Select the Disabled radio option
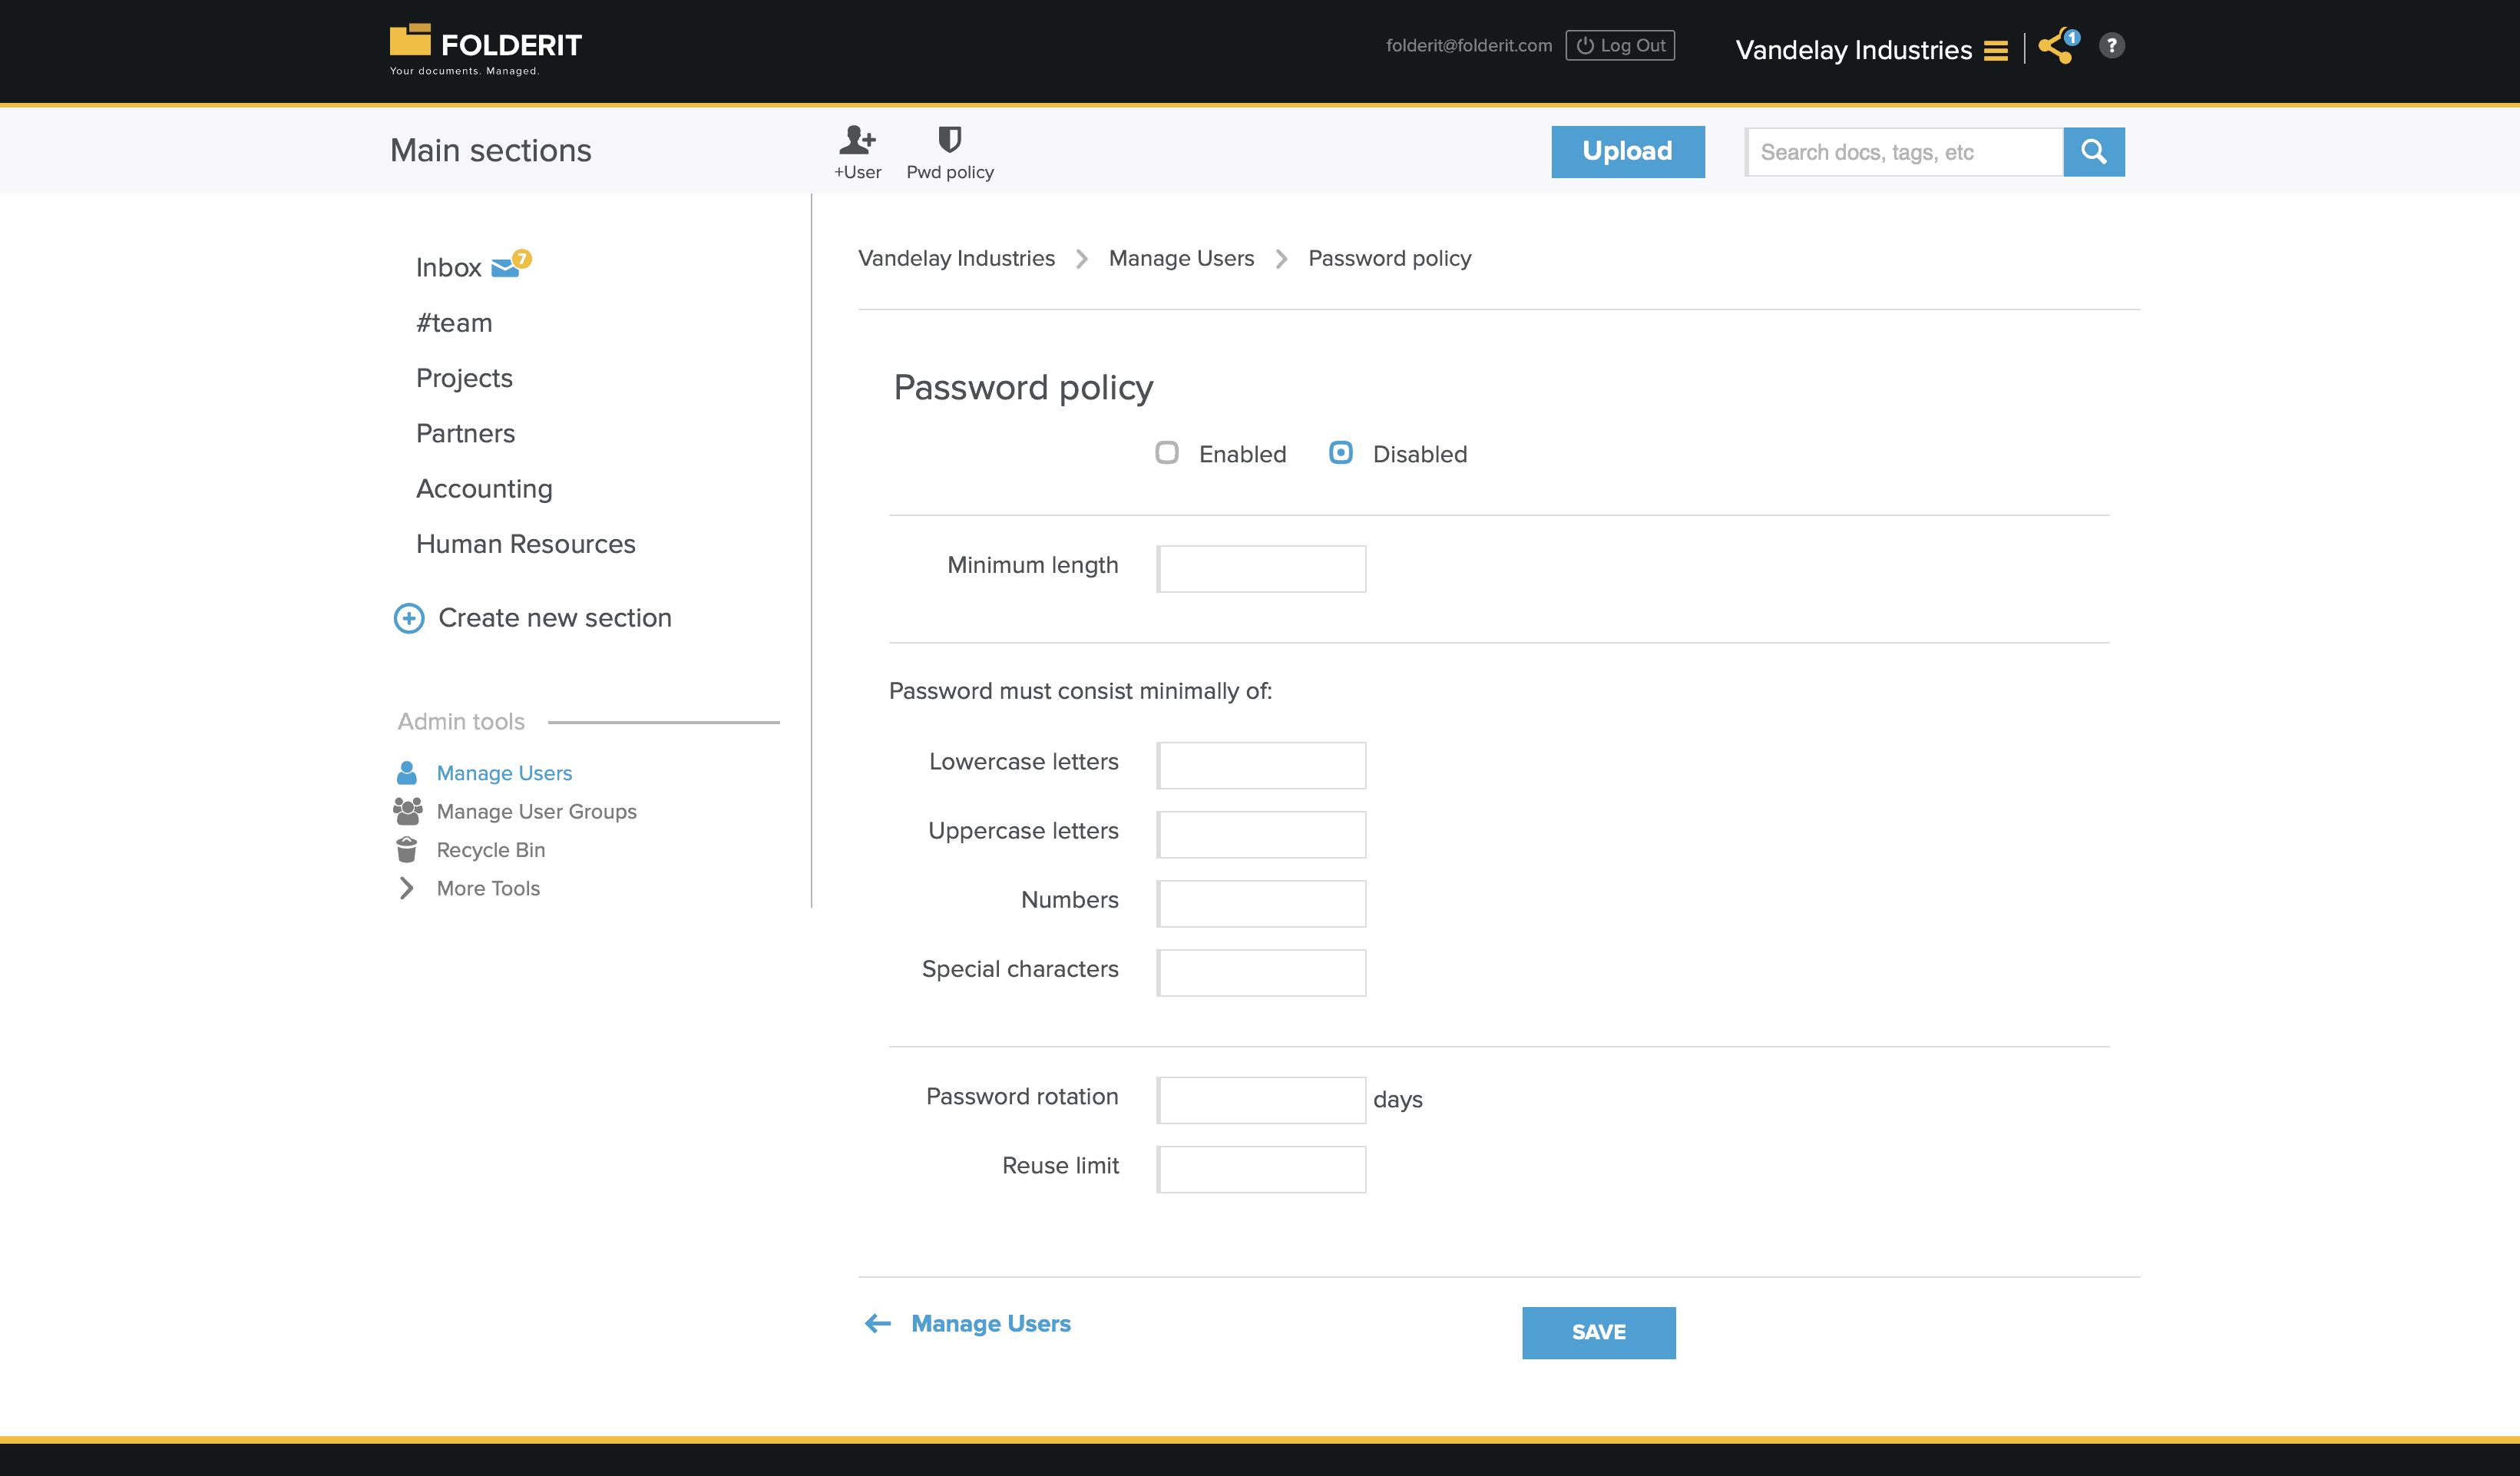 pyautogui.click(x=1340, y=453)
